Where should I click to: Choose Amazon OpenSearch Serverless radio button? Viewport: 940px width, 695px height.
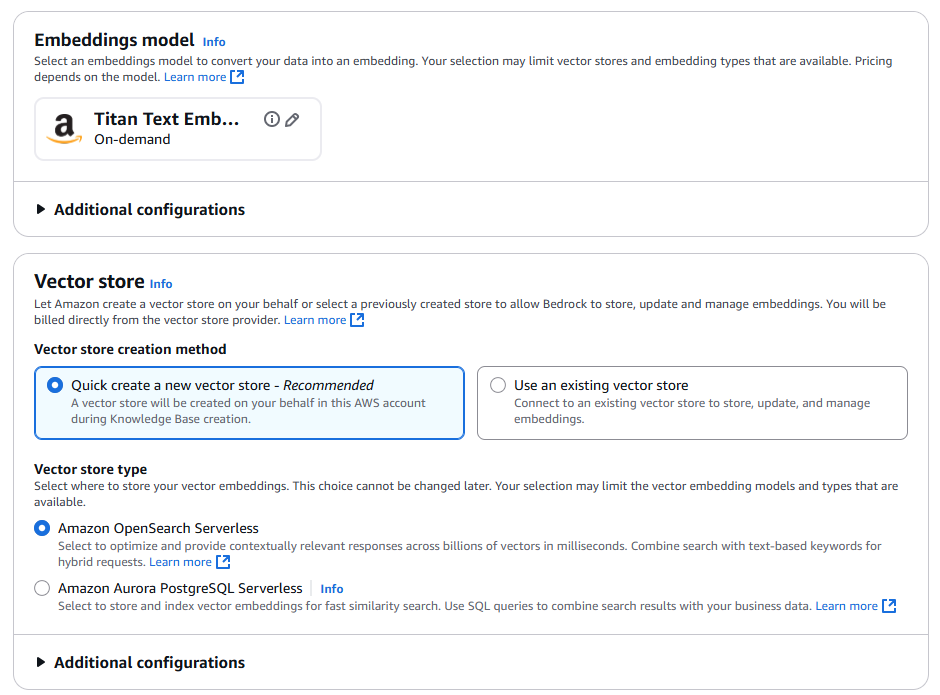[x=42, y=528]
